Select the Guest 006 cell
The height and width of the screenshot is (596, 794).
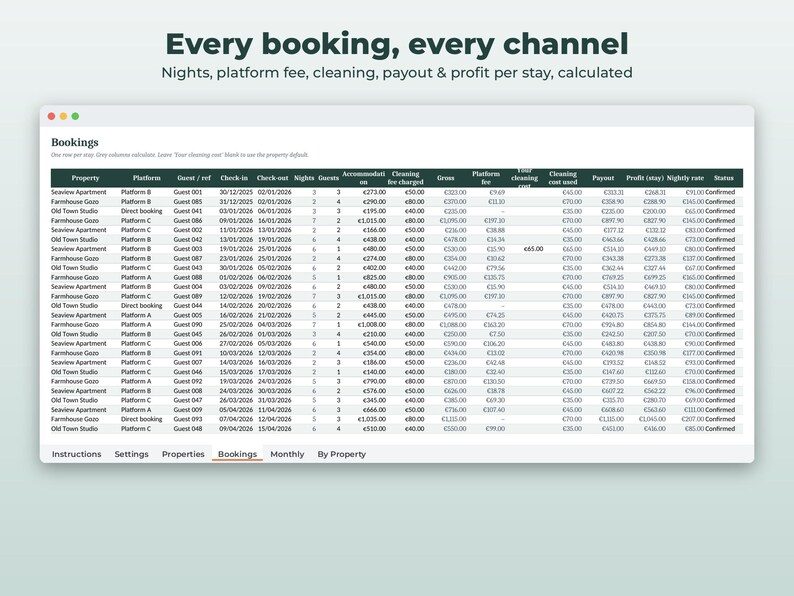tap(188, 343)
